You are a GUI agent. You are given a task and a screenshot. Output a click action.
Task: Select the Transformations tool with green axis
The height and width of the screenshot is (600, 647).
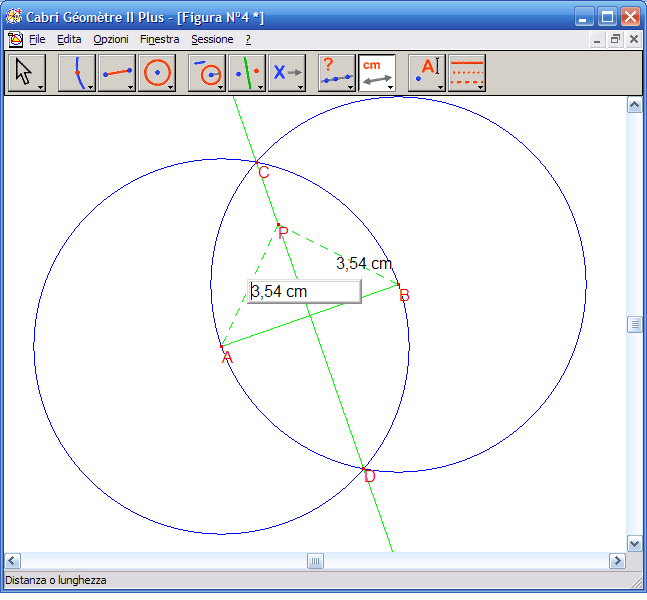(247, 73)
